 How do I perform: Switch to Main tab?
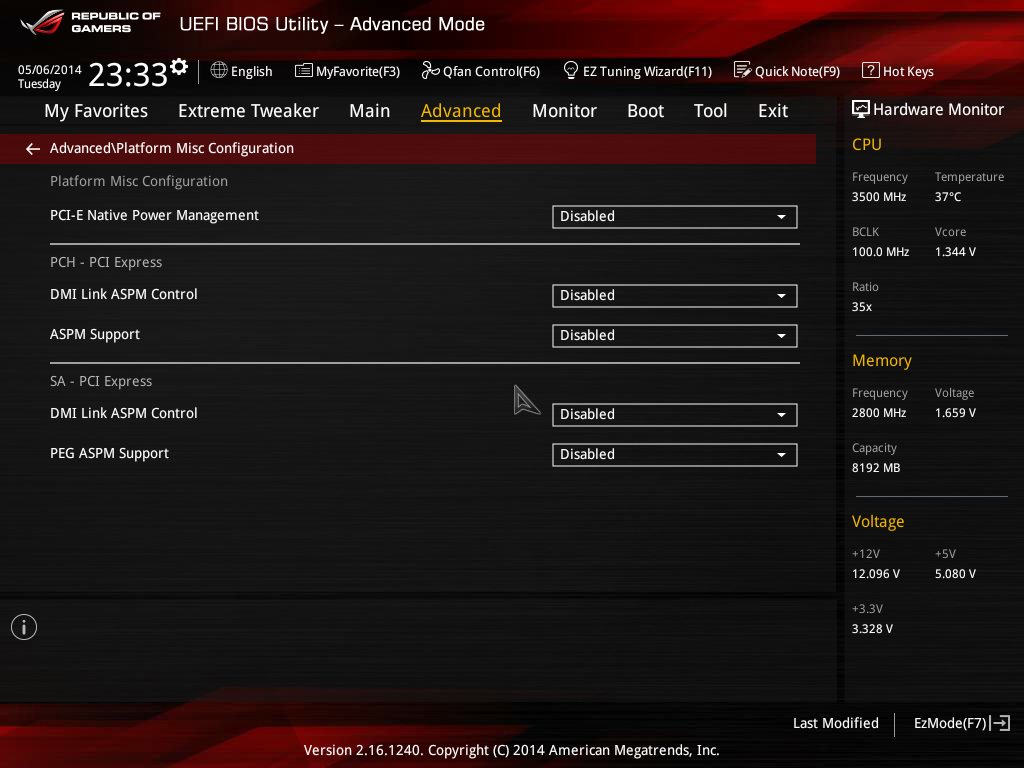[x=370, y=111]
